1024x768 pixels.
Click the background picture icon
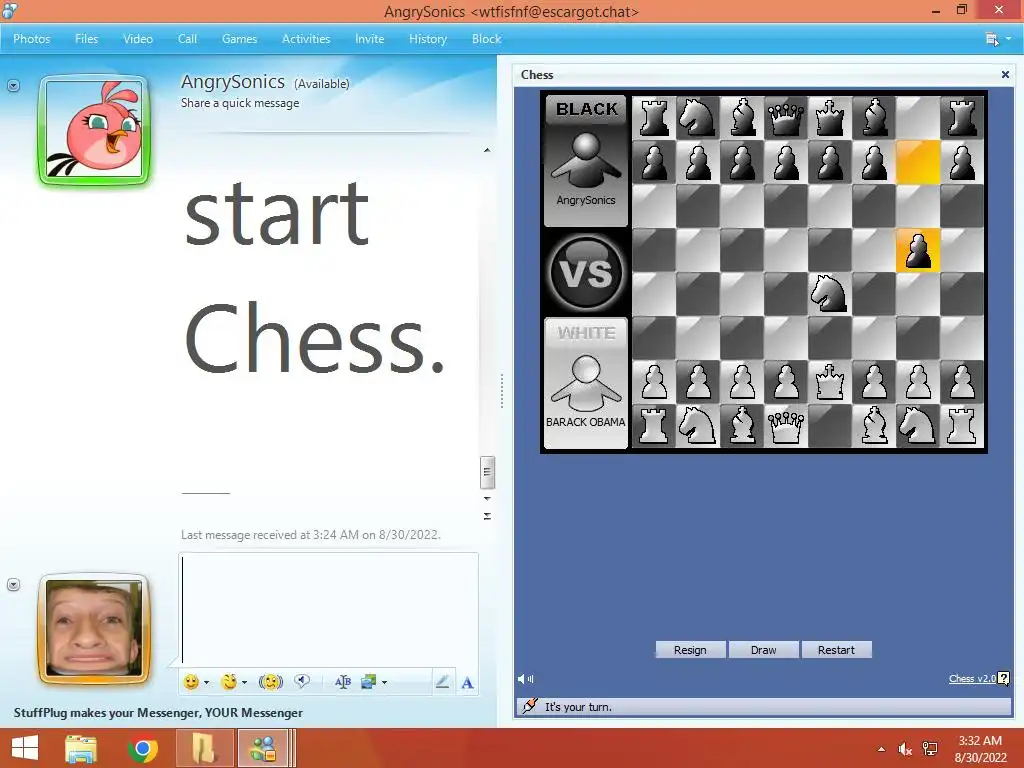pos(368,682)
